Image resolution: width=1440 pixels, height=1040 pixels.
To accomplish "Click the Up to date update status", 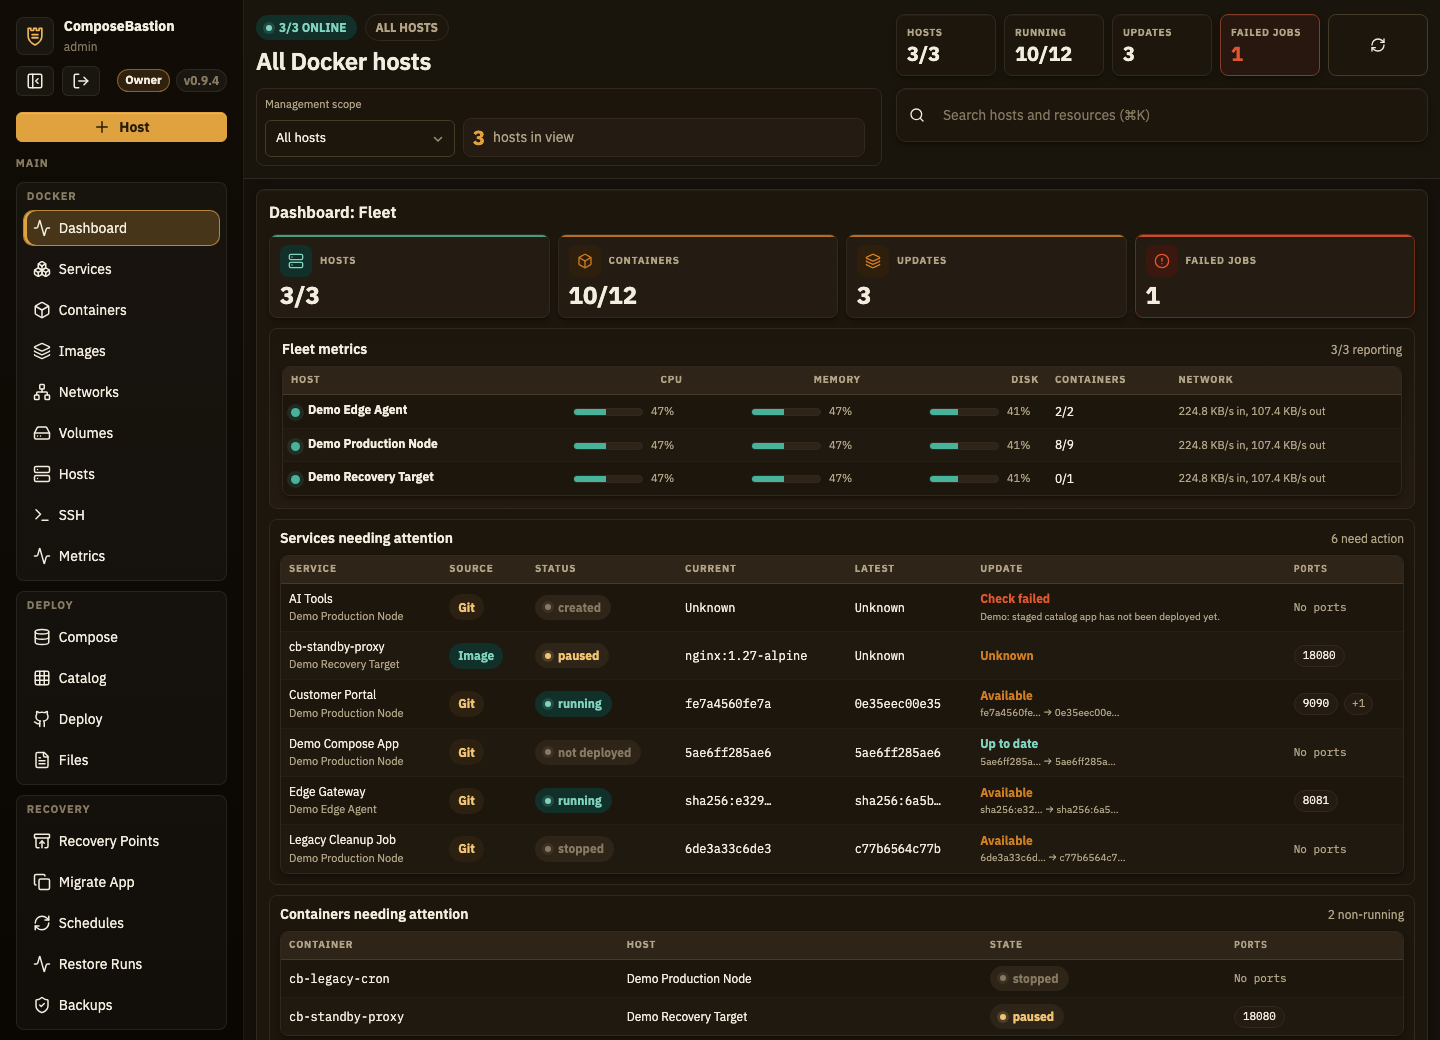I will click(1009, 744).
